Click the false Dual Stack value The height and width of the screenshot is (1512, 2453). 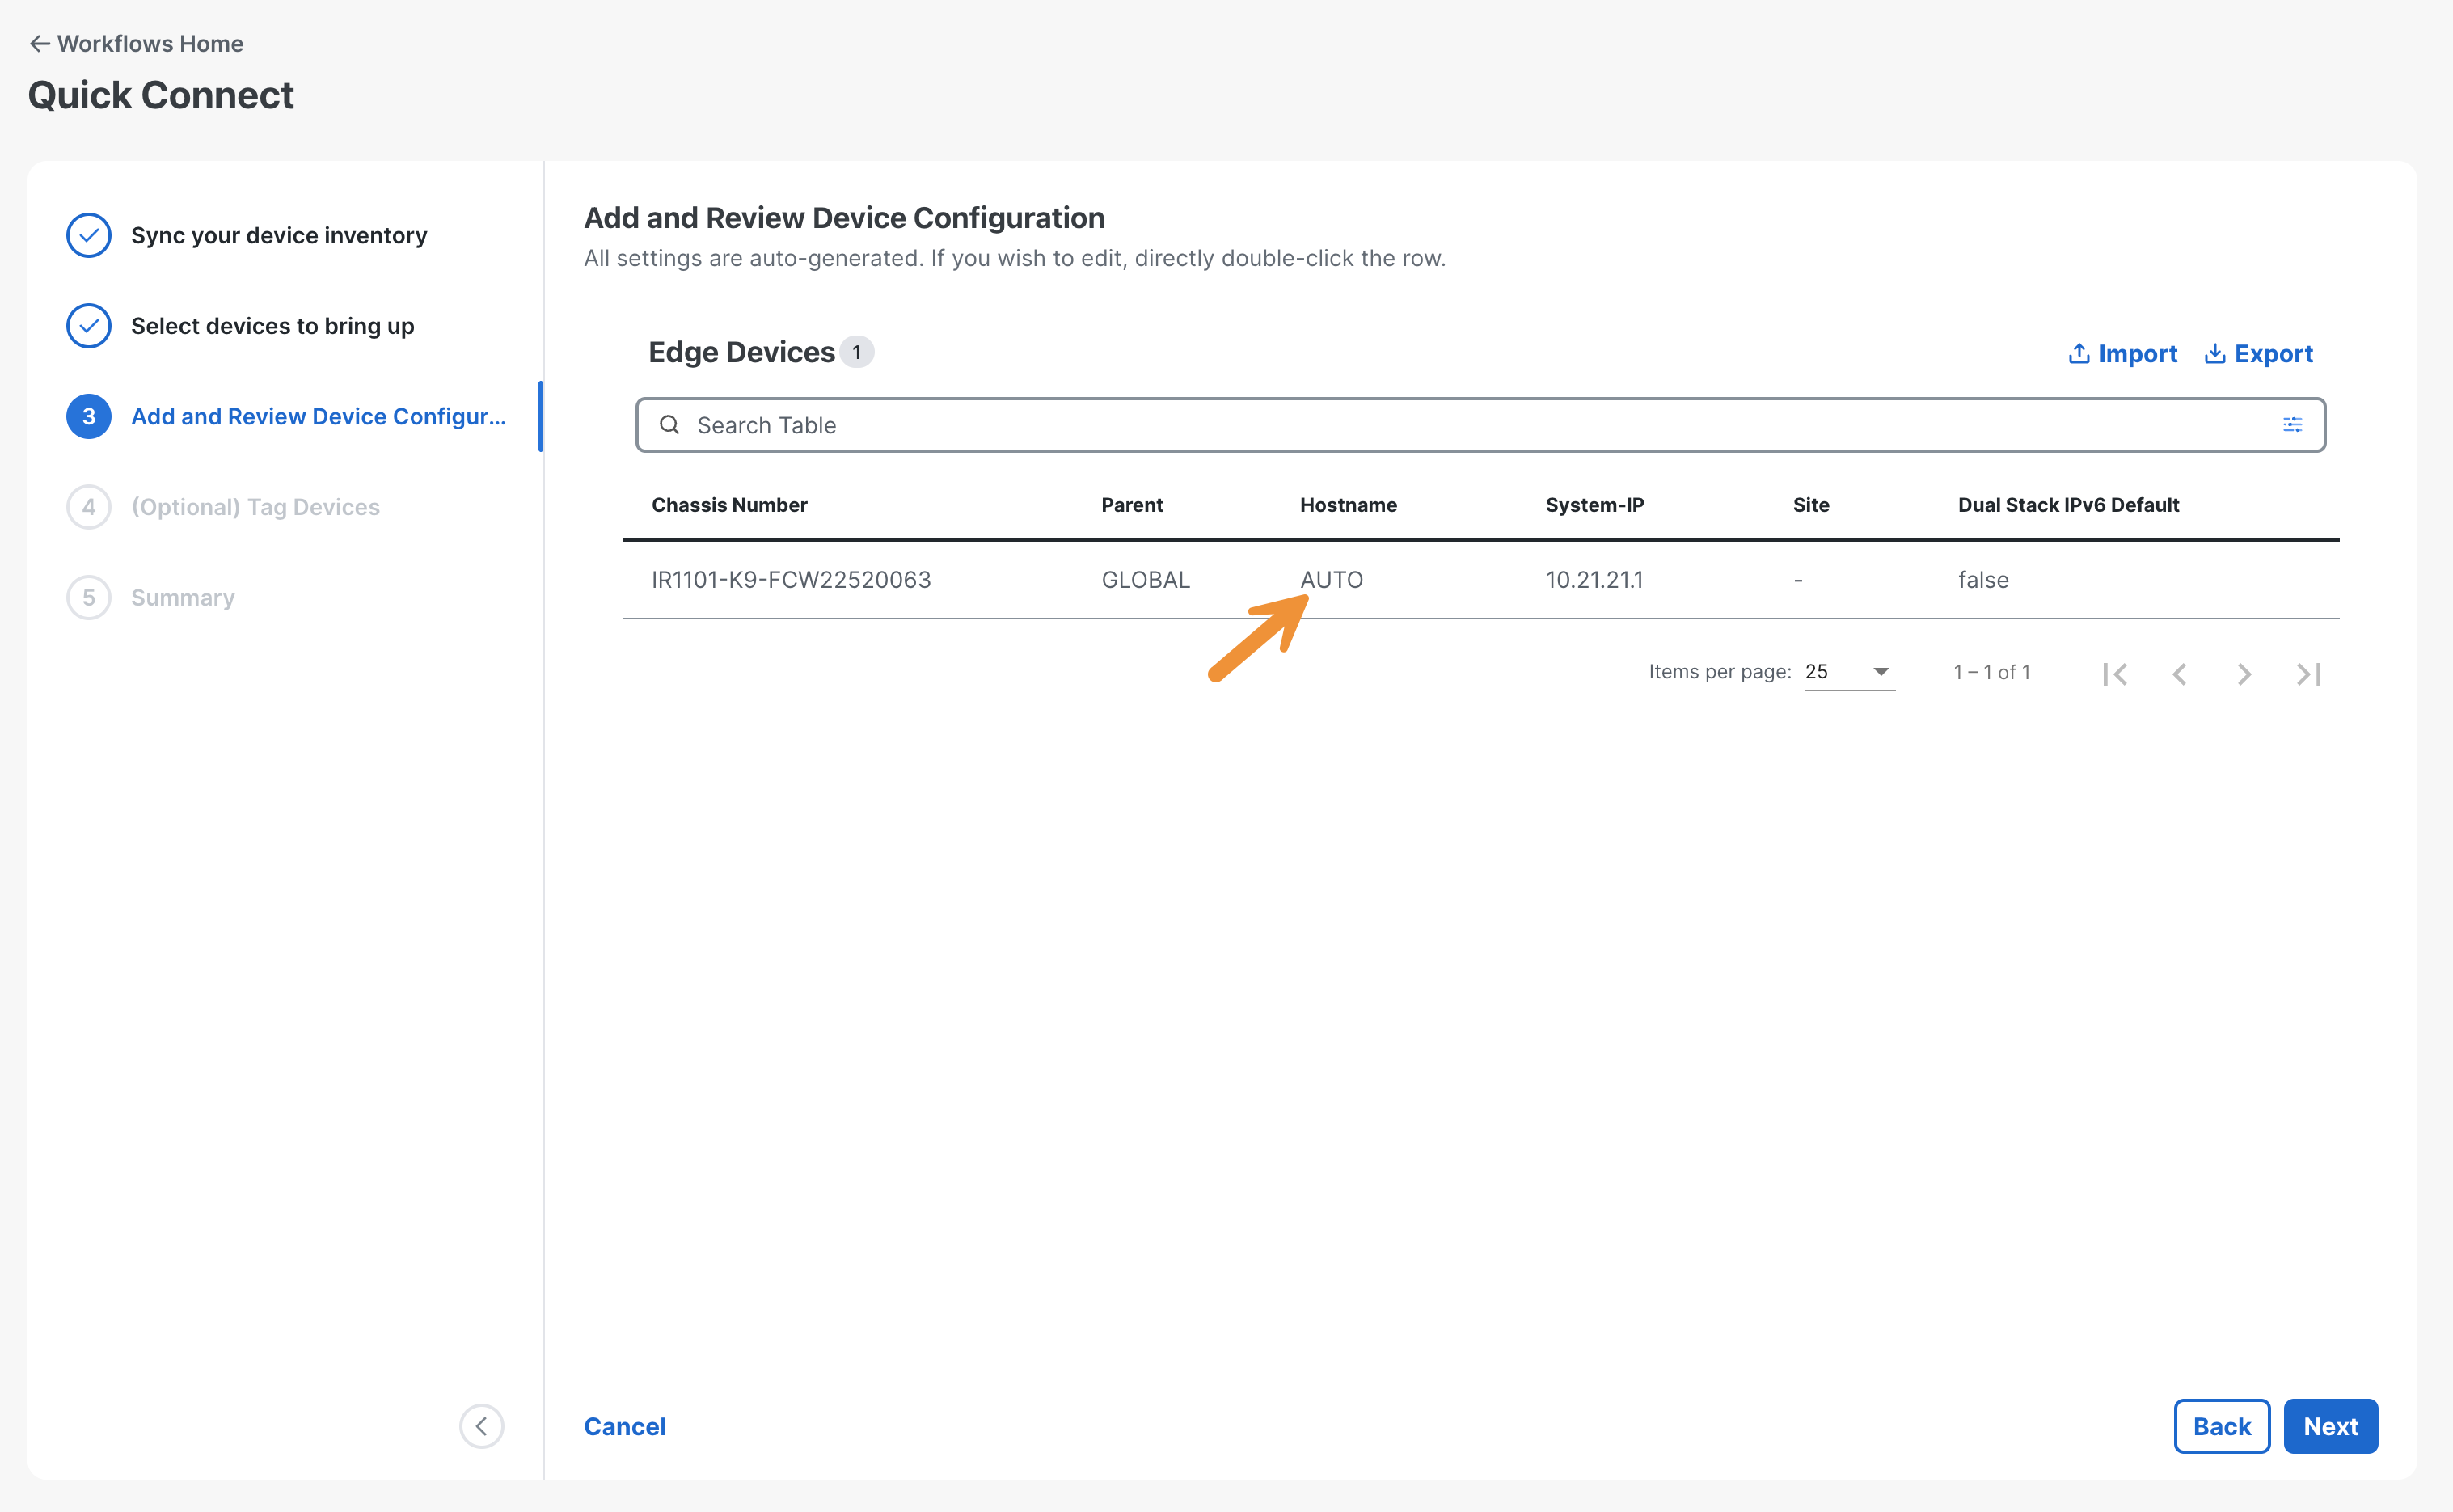tap(1984, 580)
